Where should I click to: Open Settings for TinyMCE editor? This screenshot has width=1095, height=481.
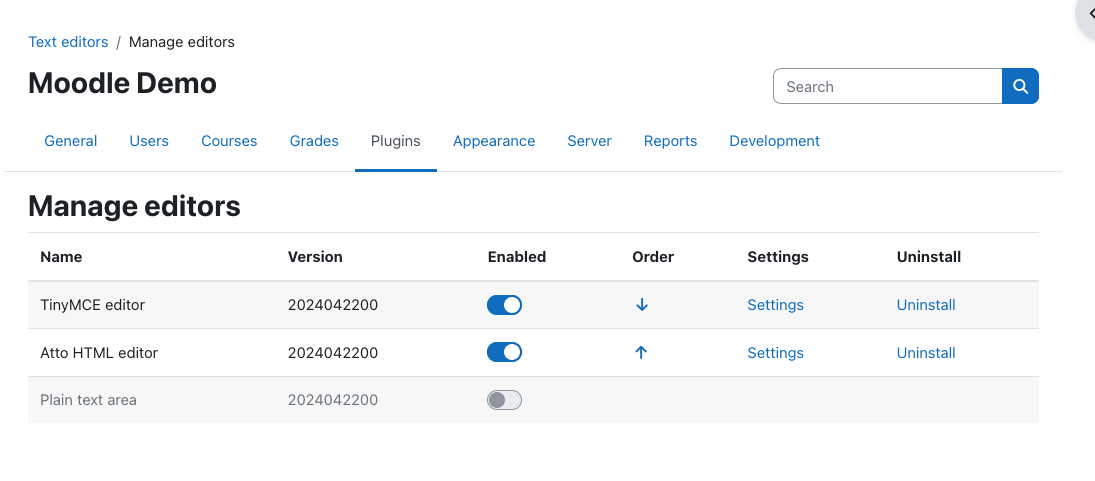tap(775, 305)
